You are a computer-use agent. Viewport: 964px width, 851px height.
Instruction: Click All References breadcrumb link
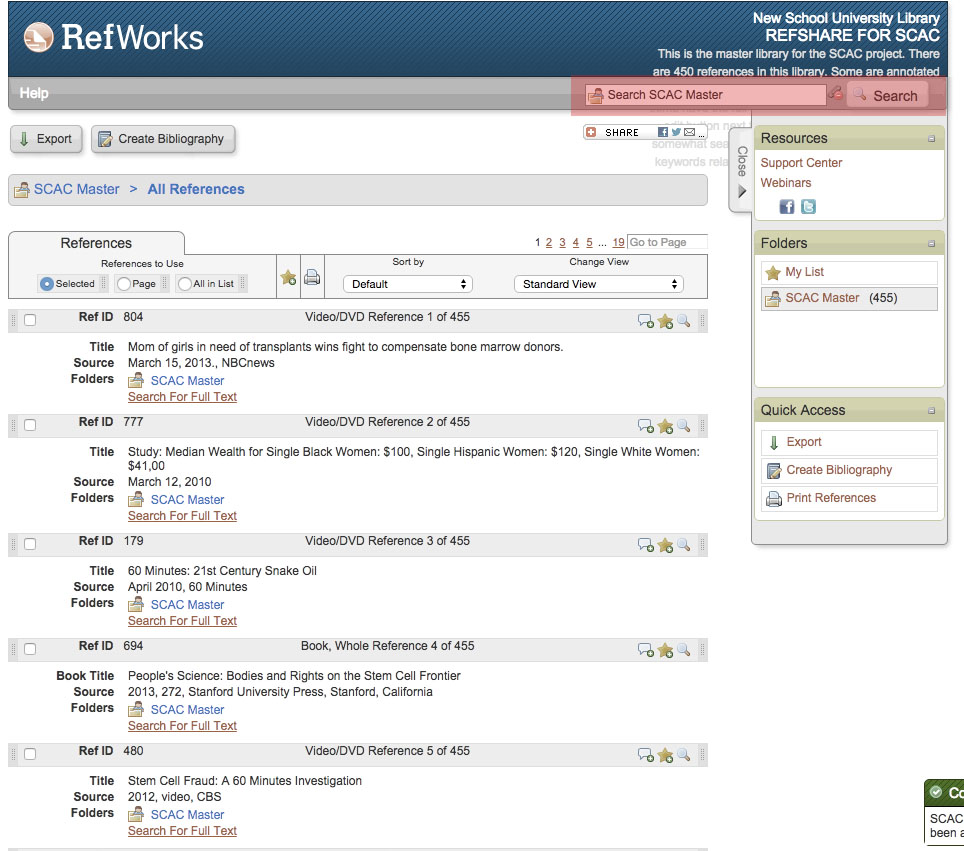tap(196, 189)
